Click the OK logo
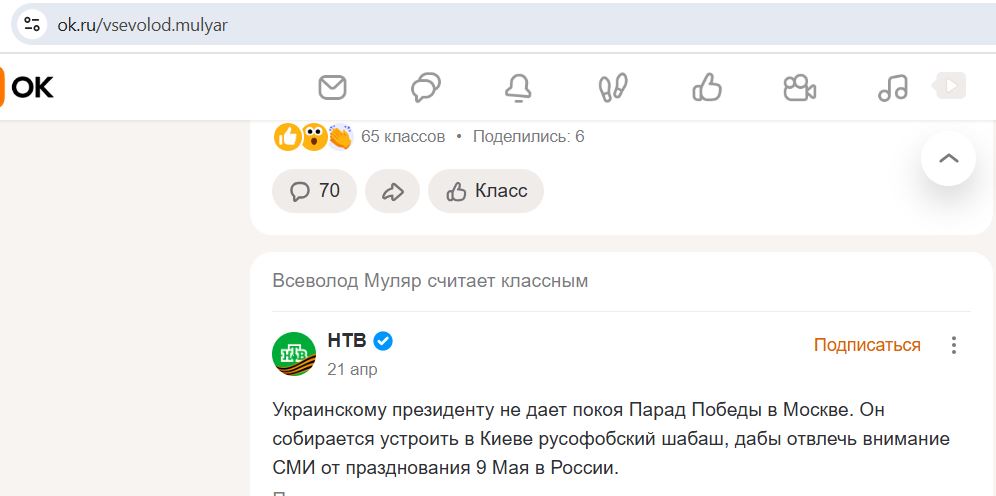996x496 pixels. tap(27, 87)
